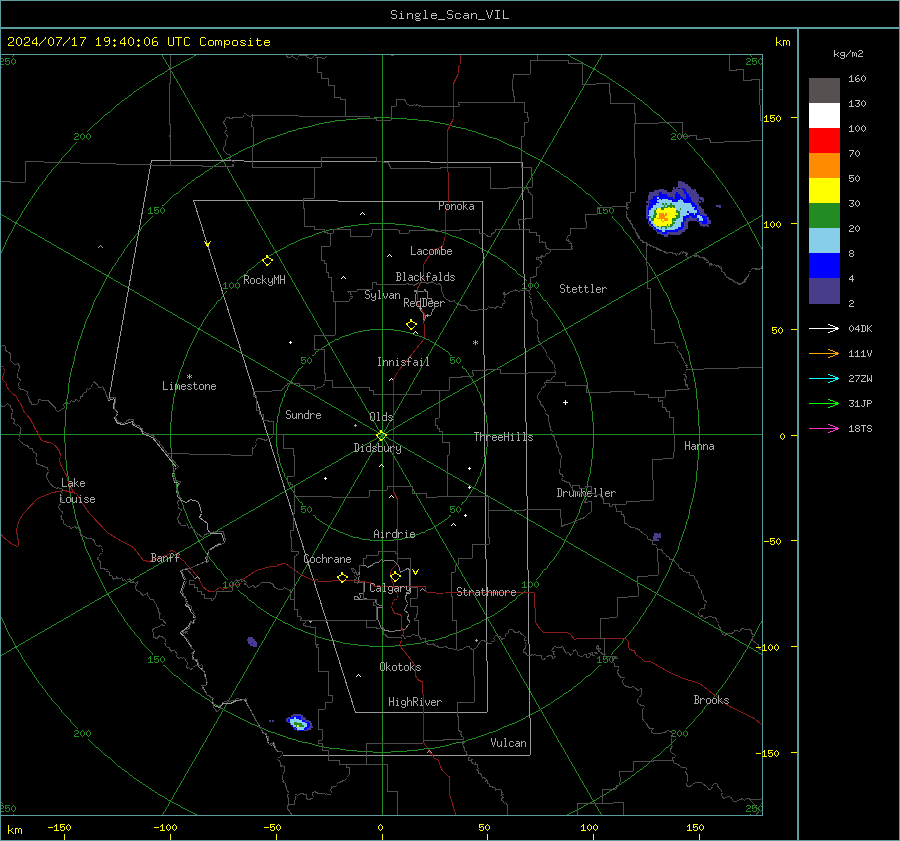Pick the dark purple legend color swatch
900x841 pixels.
[824, 290]
